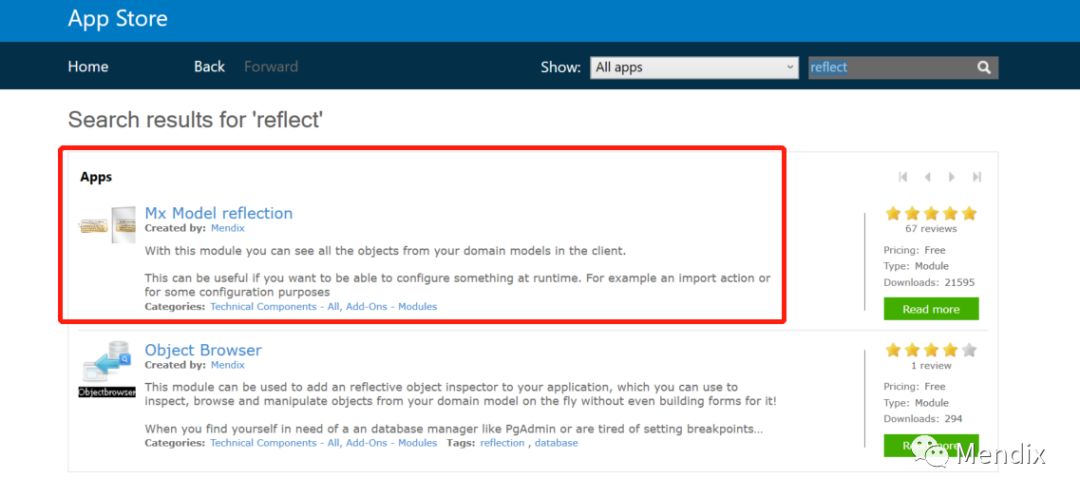Go to Home in navigation bar

88,67
